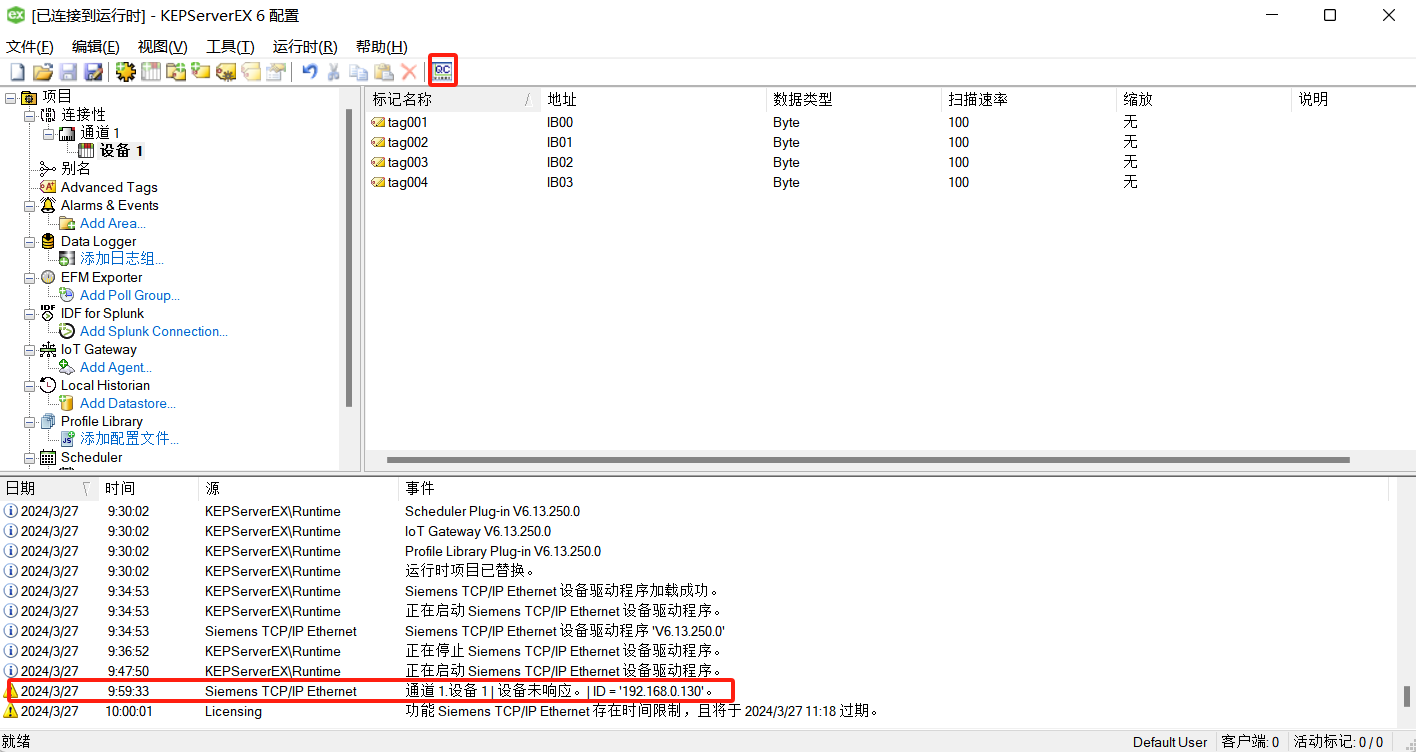Open the 视图(V) menu
The width and height of the screenshot is (1416, 752).
162,47
